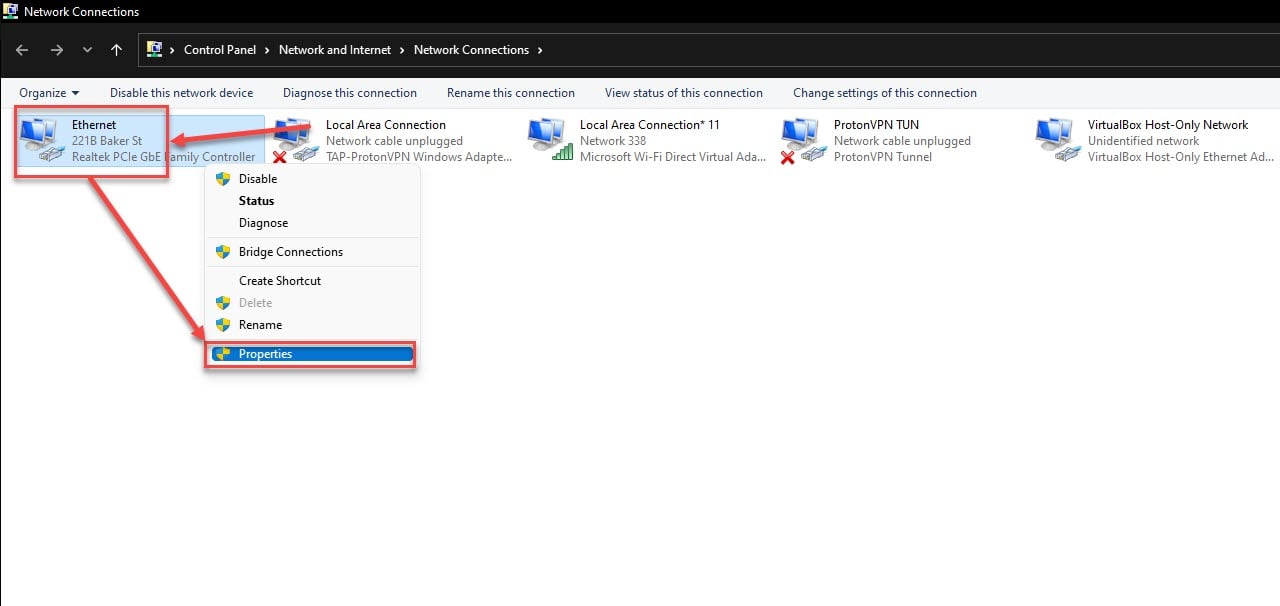Click ProtonVPN Tunnel device text
1280x606 pixels.
click(x=883, y=157)
